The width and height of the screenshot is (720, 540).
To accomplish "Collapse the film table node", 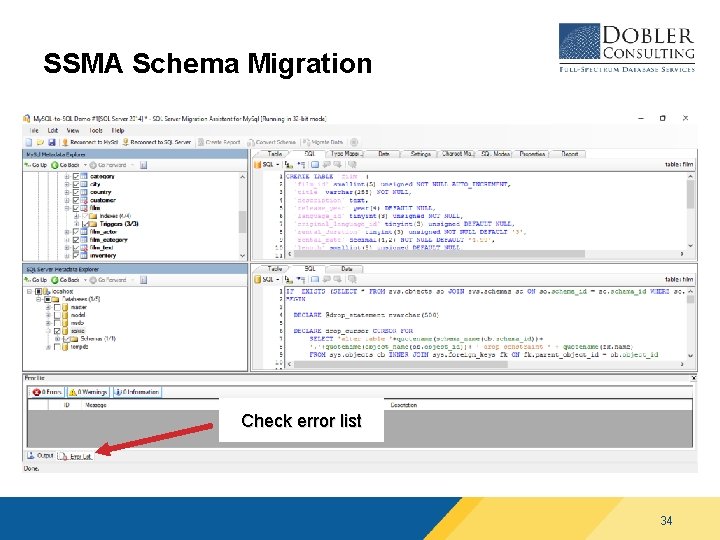I will click(67, 208).
